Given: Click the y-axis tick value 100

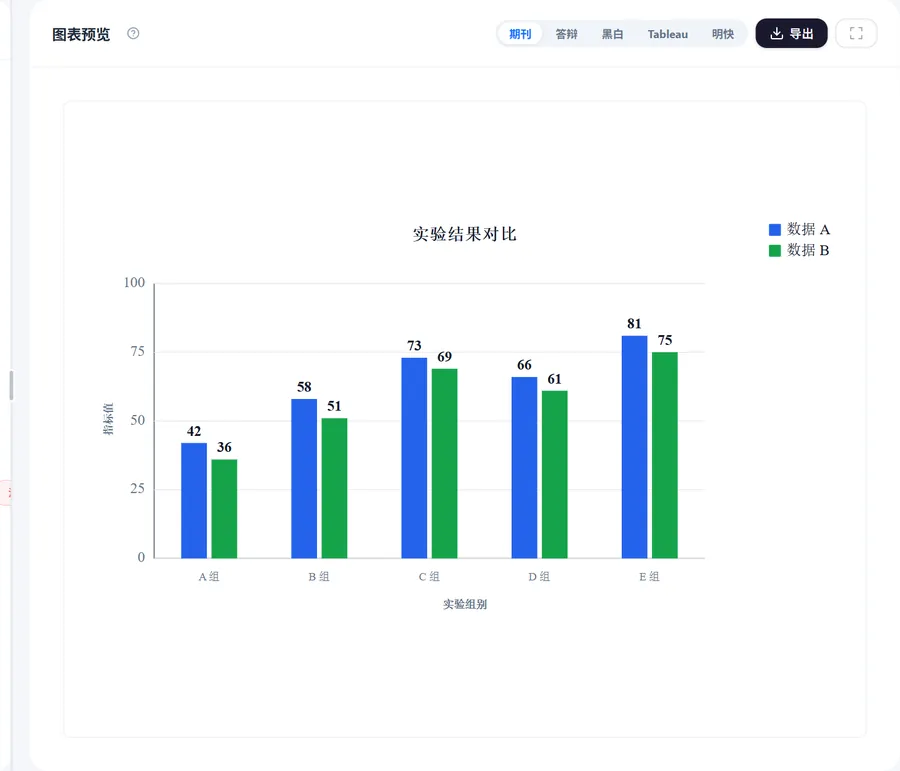Looking at the screenshot, I should coord(134,282).
